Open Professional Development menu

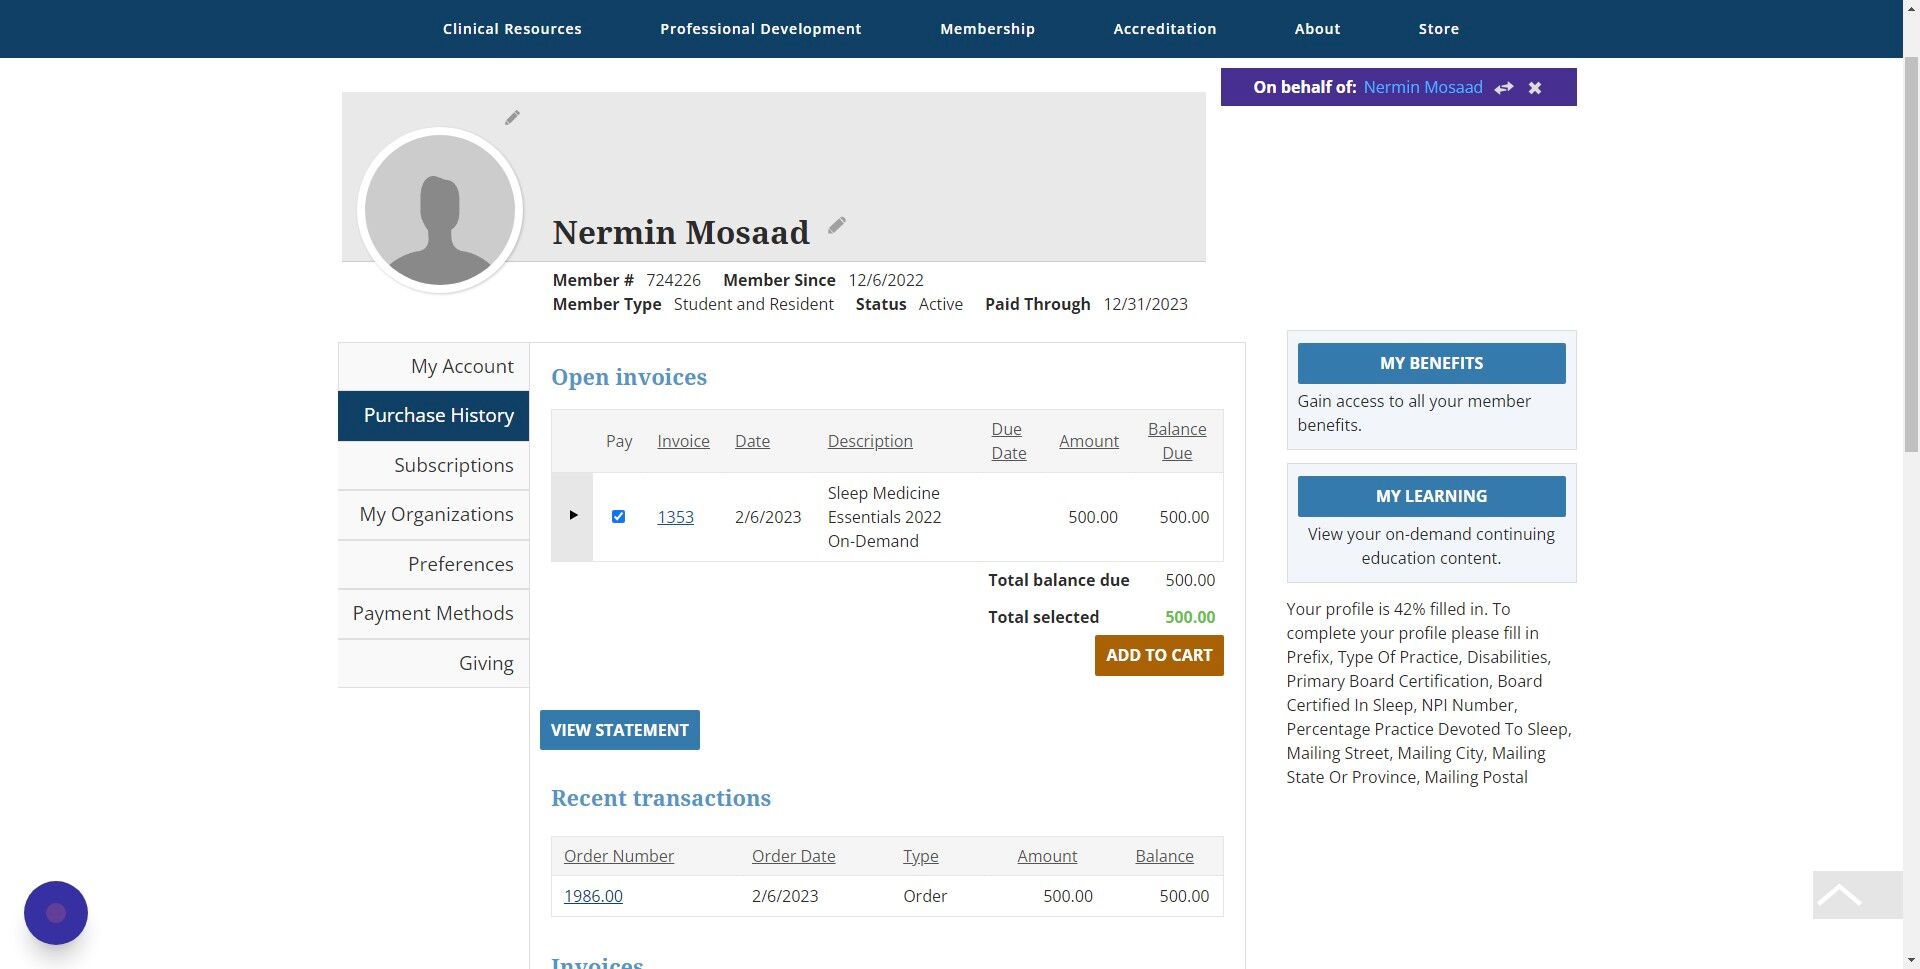point(760,29)
